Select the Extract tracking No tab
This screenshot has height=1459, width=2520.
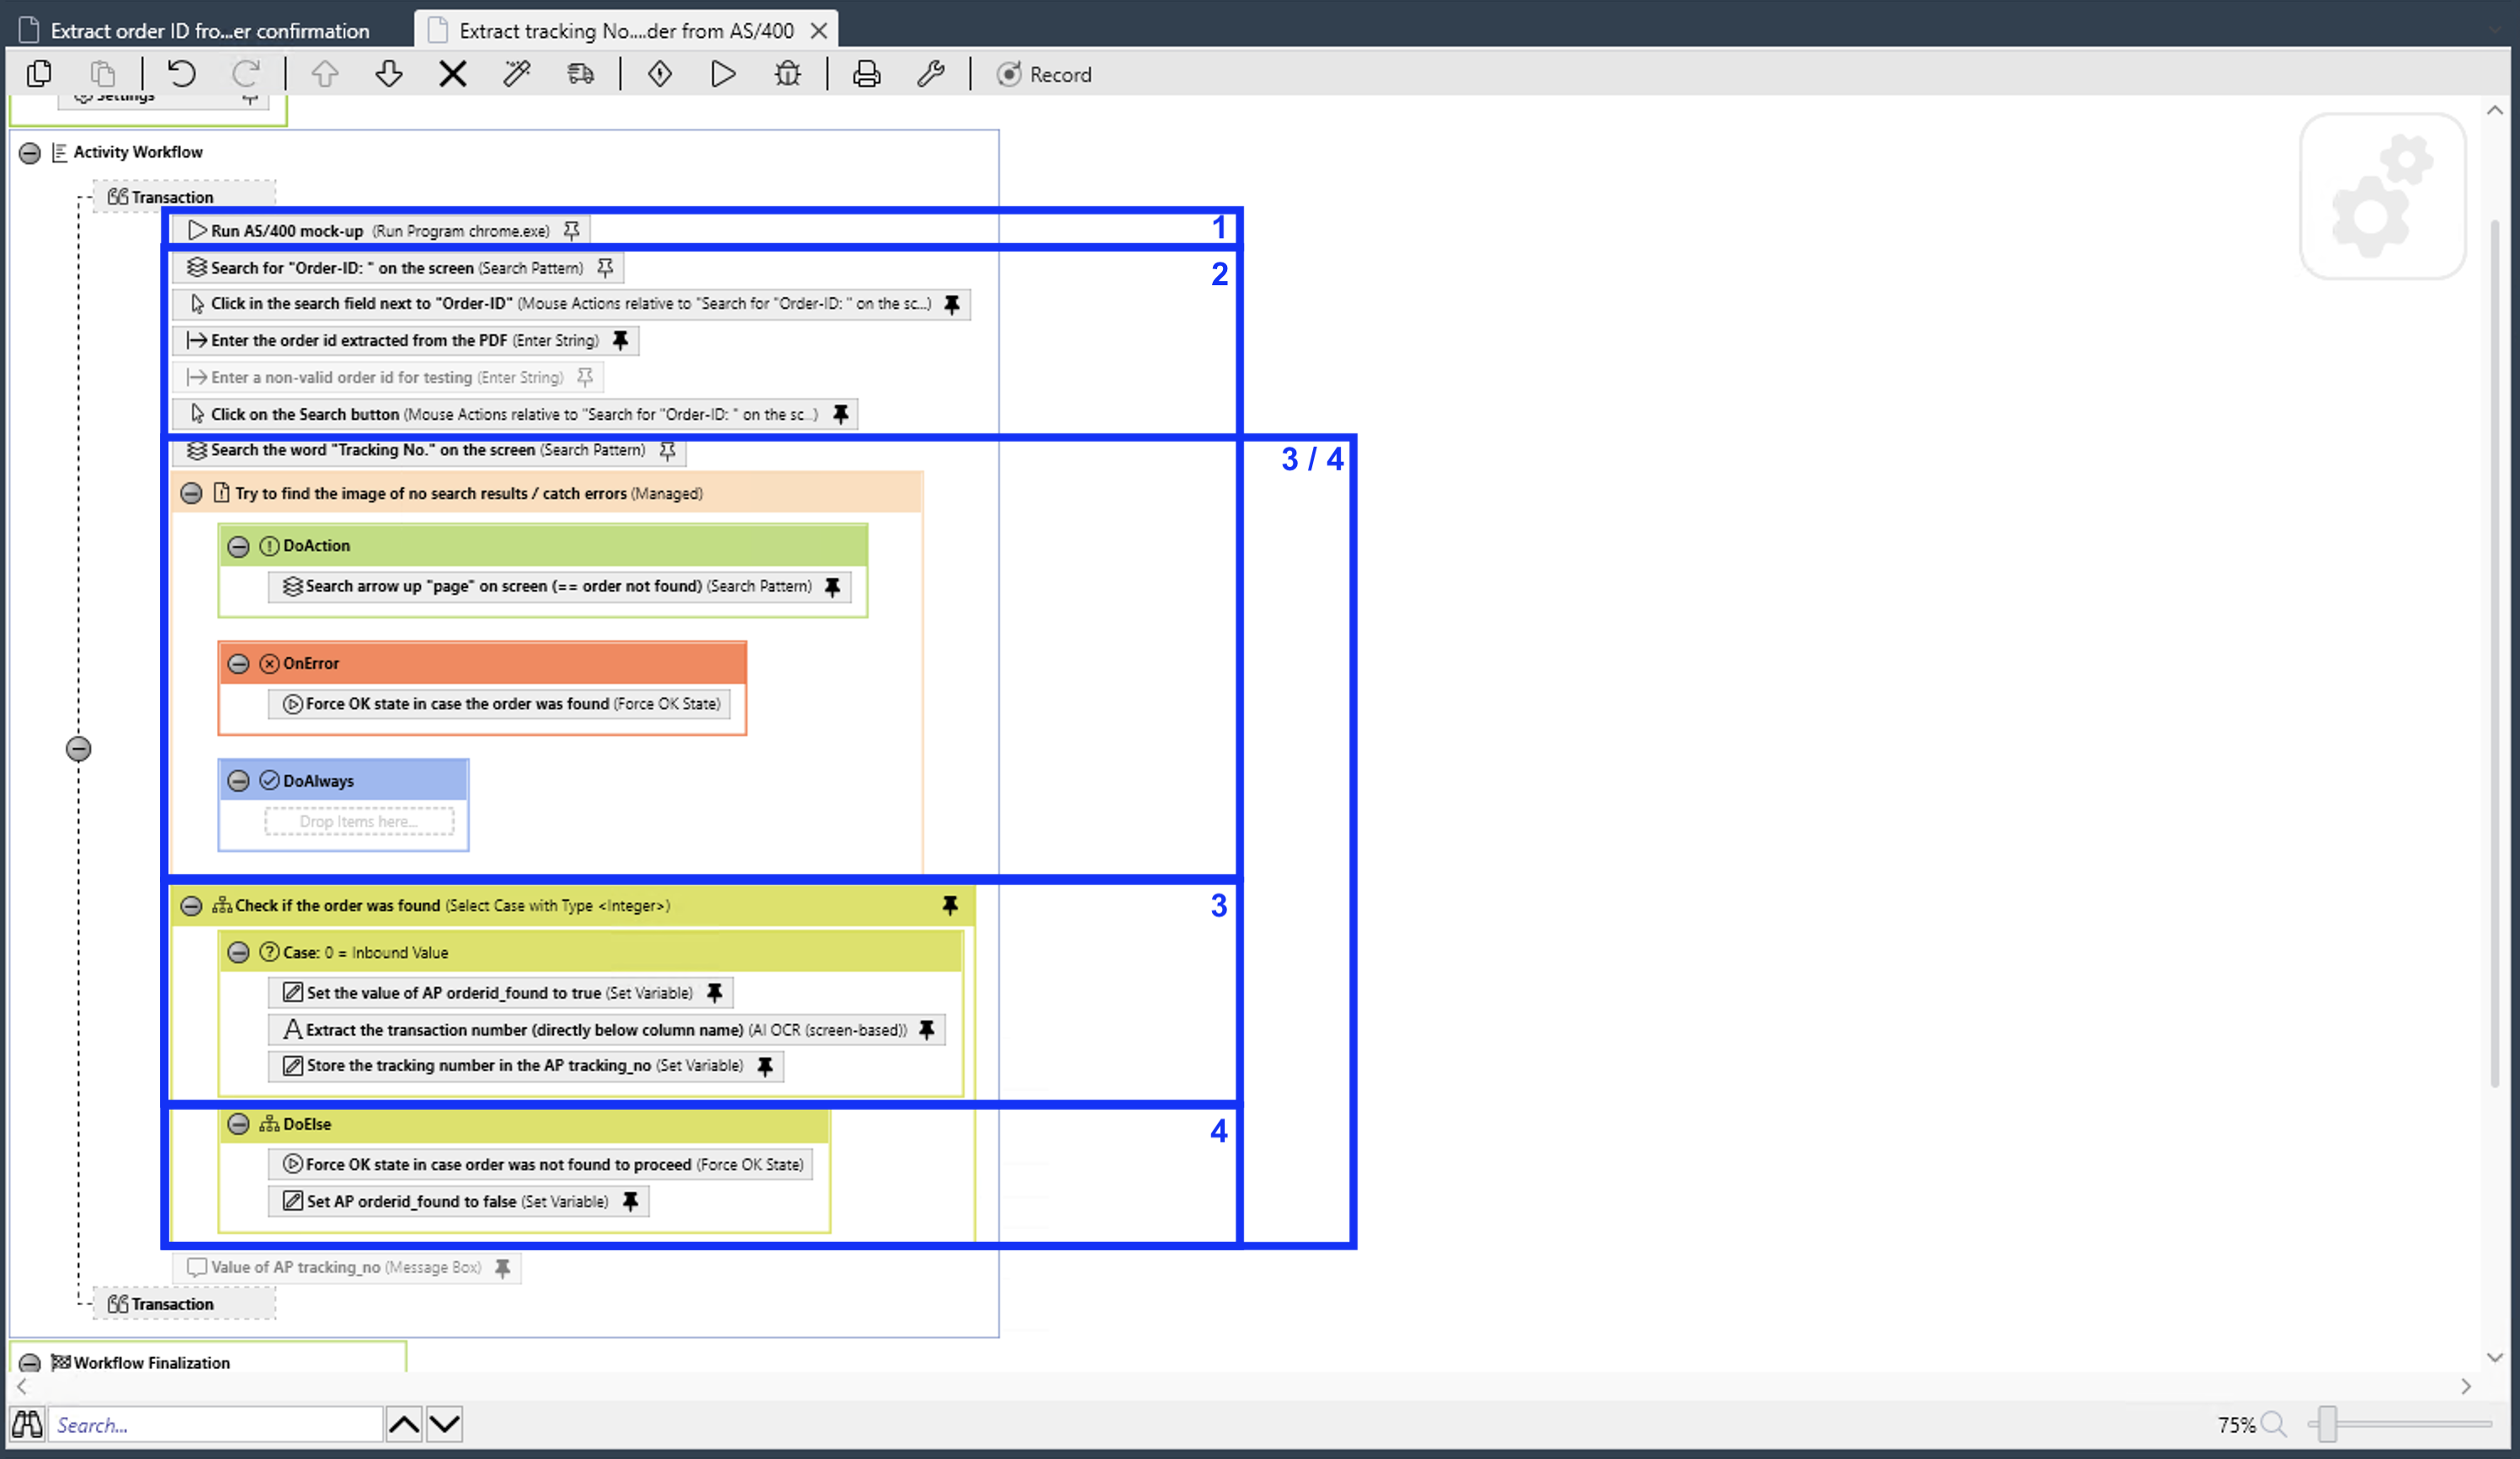point(620,30)
